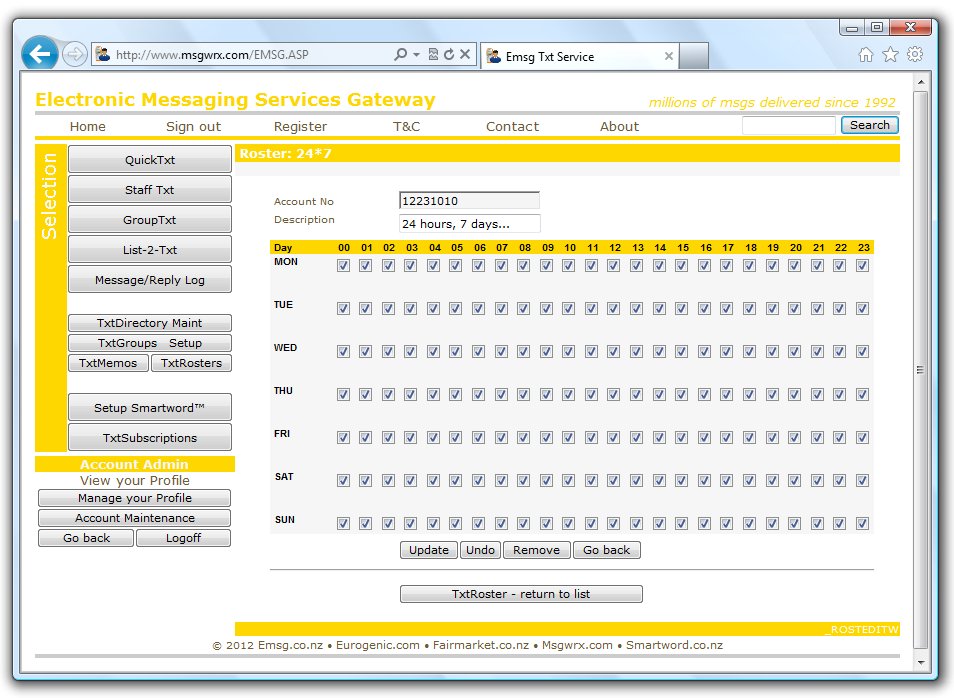This screenshot has width=954, height=698.
Task: Disable the FRI 12 hour checkbox
Action: pyautogui.click(x=614, y=438)
